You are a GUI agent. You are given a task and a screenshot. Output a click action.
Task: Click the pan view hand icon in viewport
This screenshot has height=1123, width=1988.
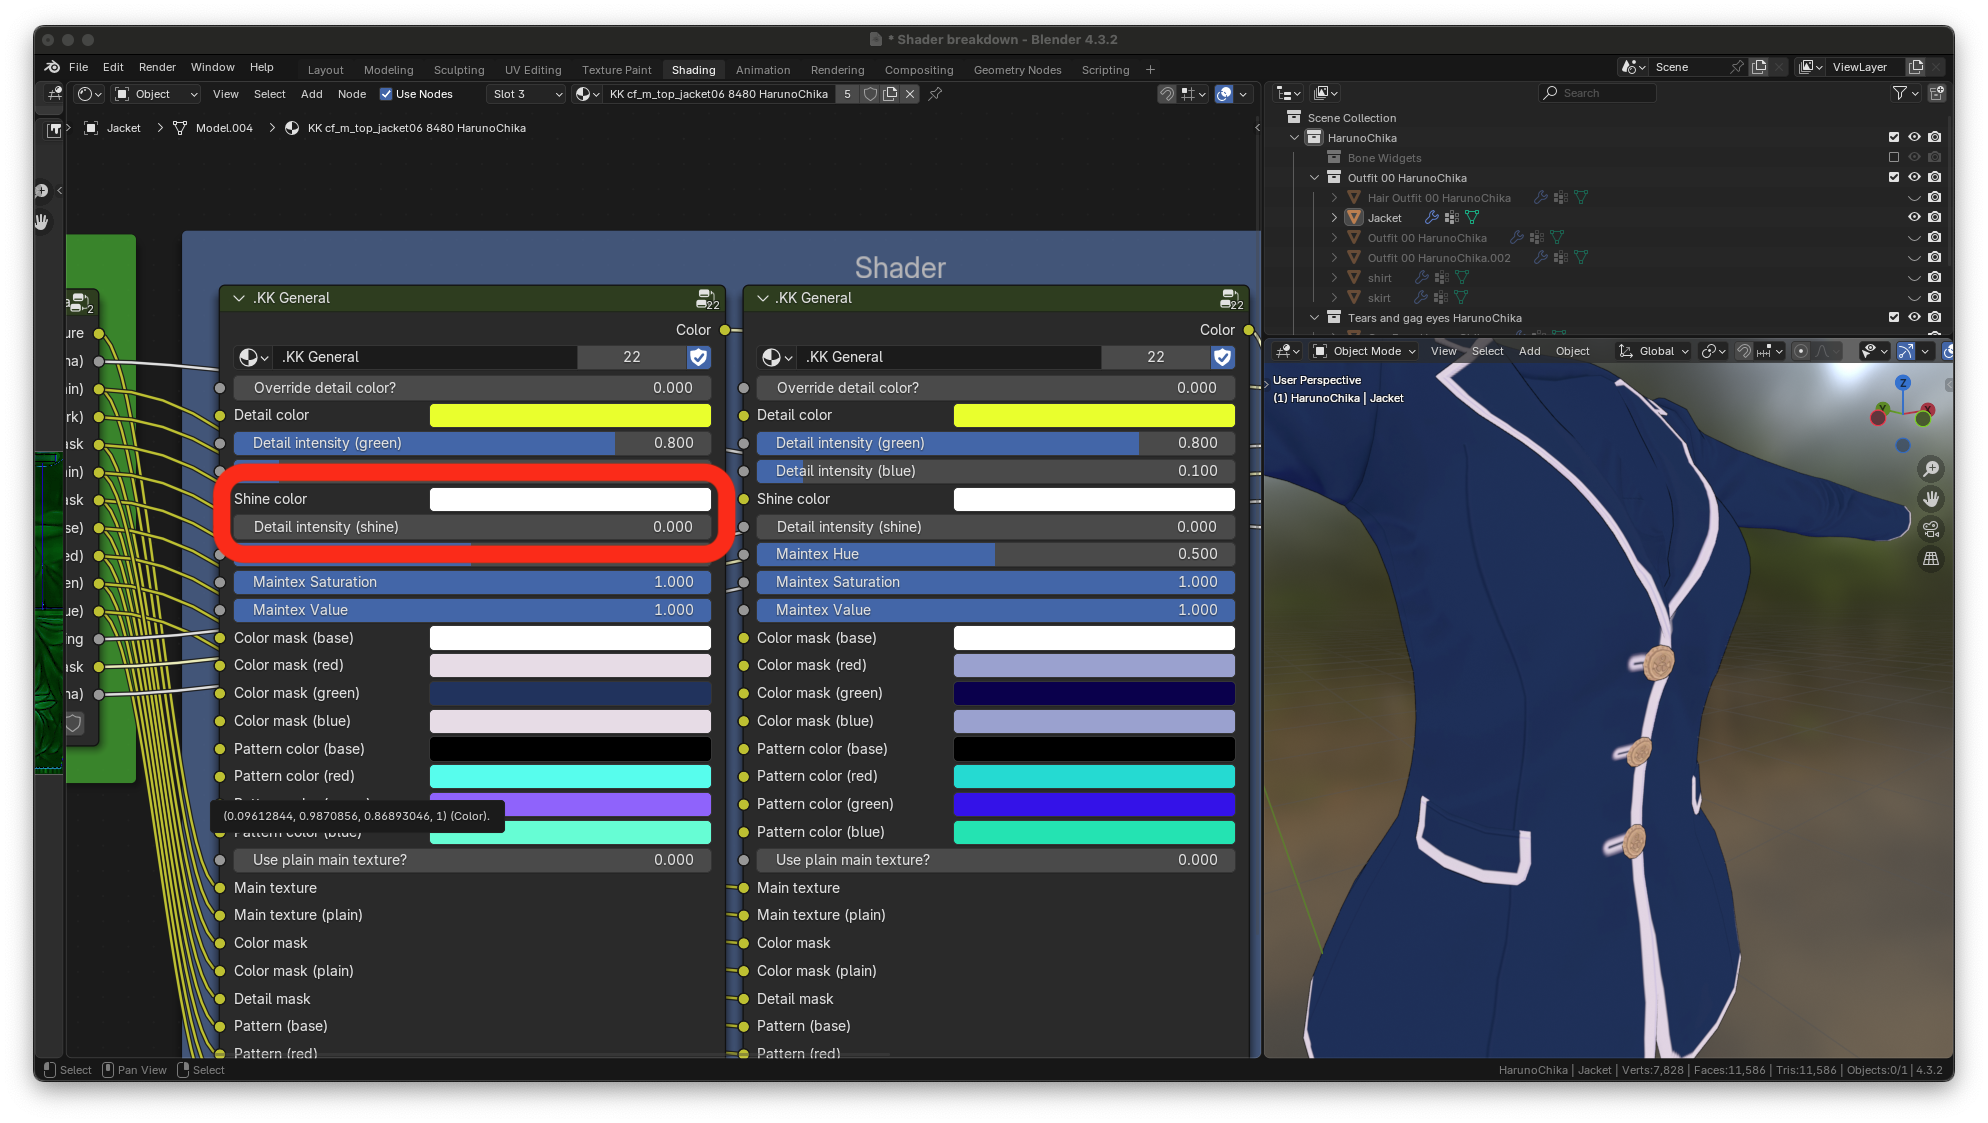1931,499
